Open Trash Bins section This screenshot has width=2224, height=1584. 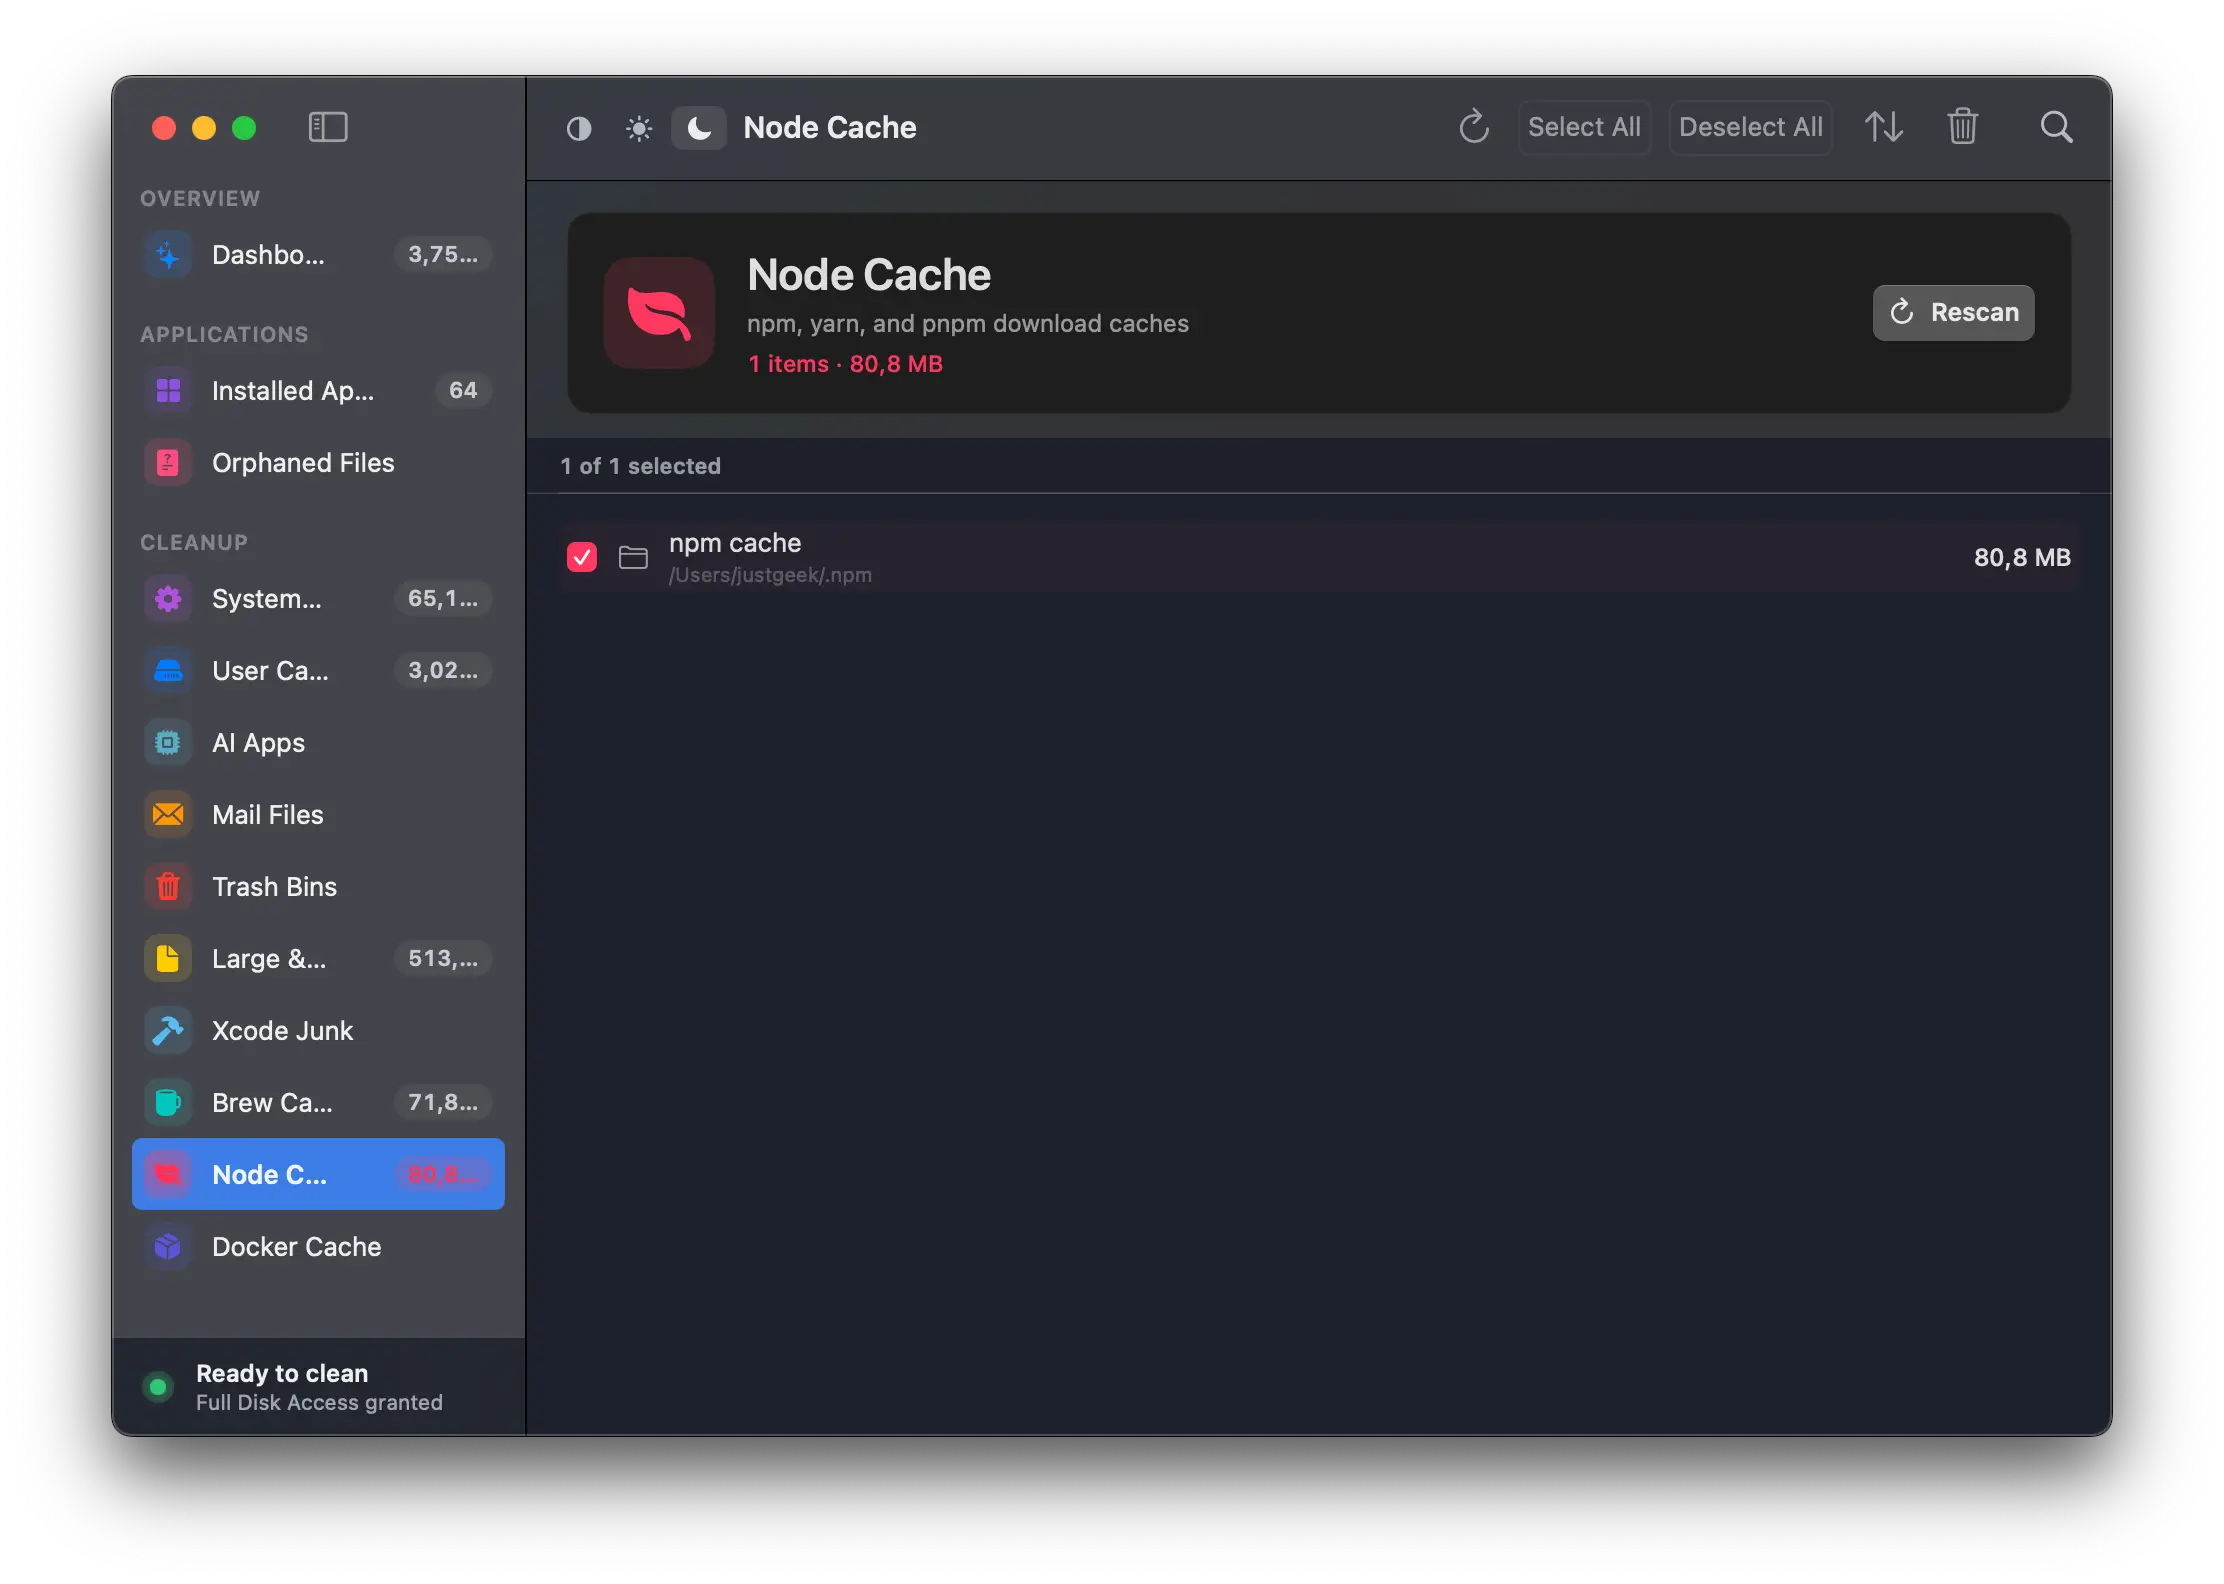click(318, 887)
